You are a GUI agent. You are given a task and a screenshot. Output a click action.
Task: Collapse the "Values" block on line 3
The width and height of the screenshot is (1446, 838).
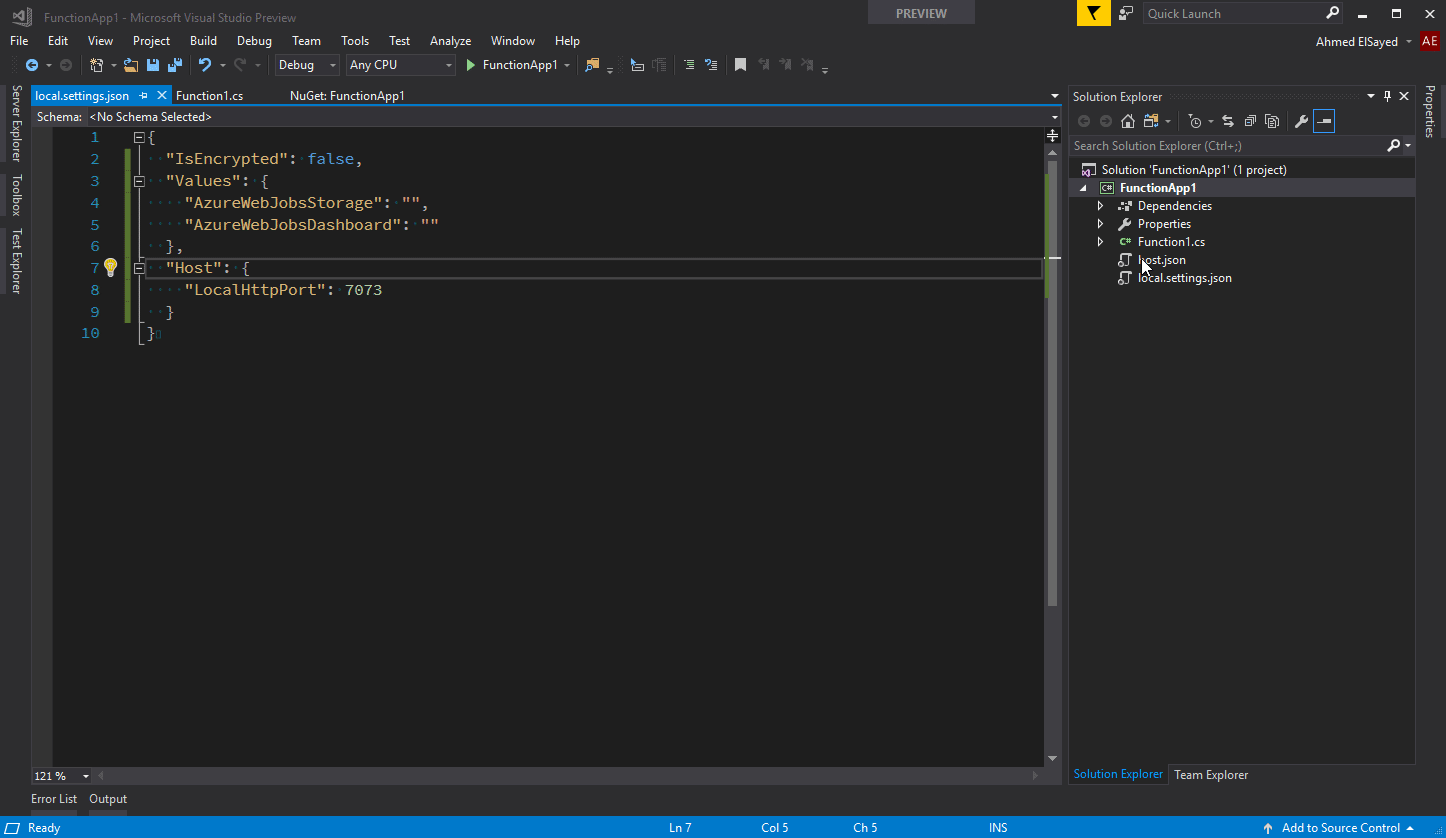pyautogui.click(x=139, y=181)
